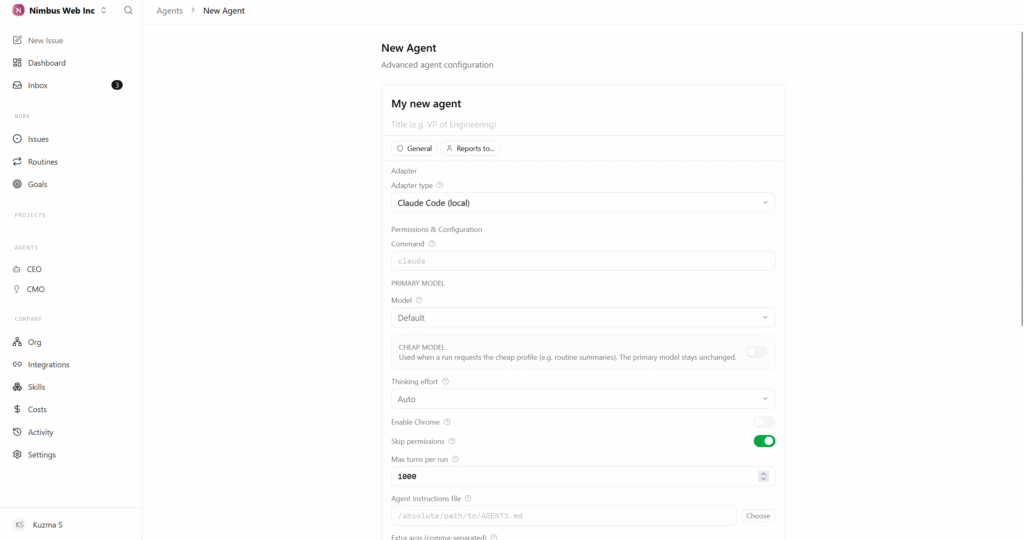Click the Agent instructions file path field
The image size is (1024, 540).
[564, 516]
